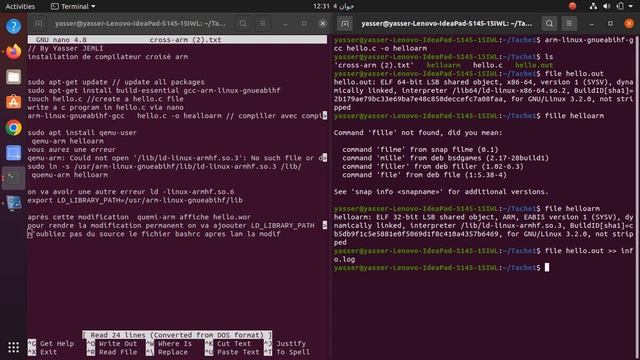Close the right terminal window
Viewport: 640px width, 360px height.
(629, 24)
